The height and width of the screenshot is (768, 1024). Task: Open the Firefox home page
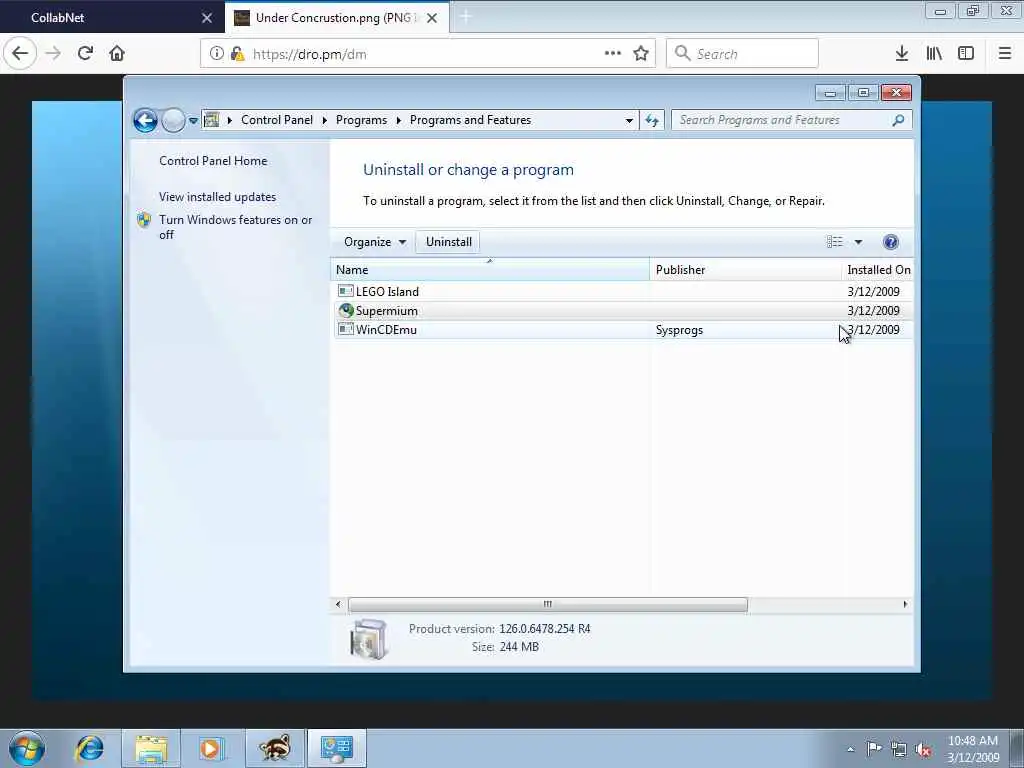tap(117, 54)
